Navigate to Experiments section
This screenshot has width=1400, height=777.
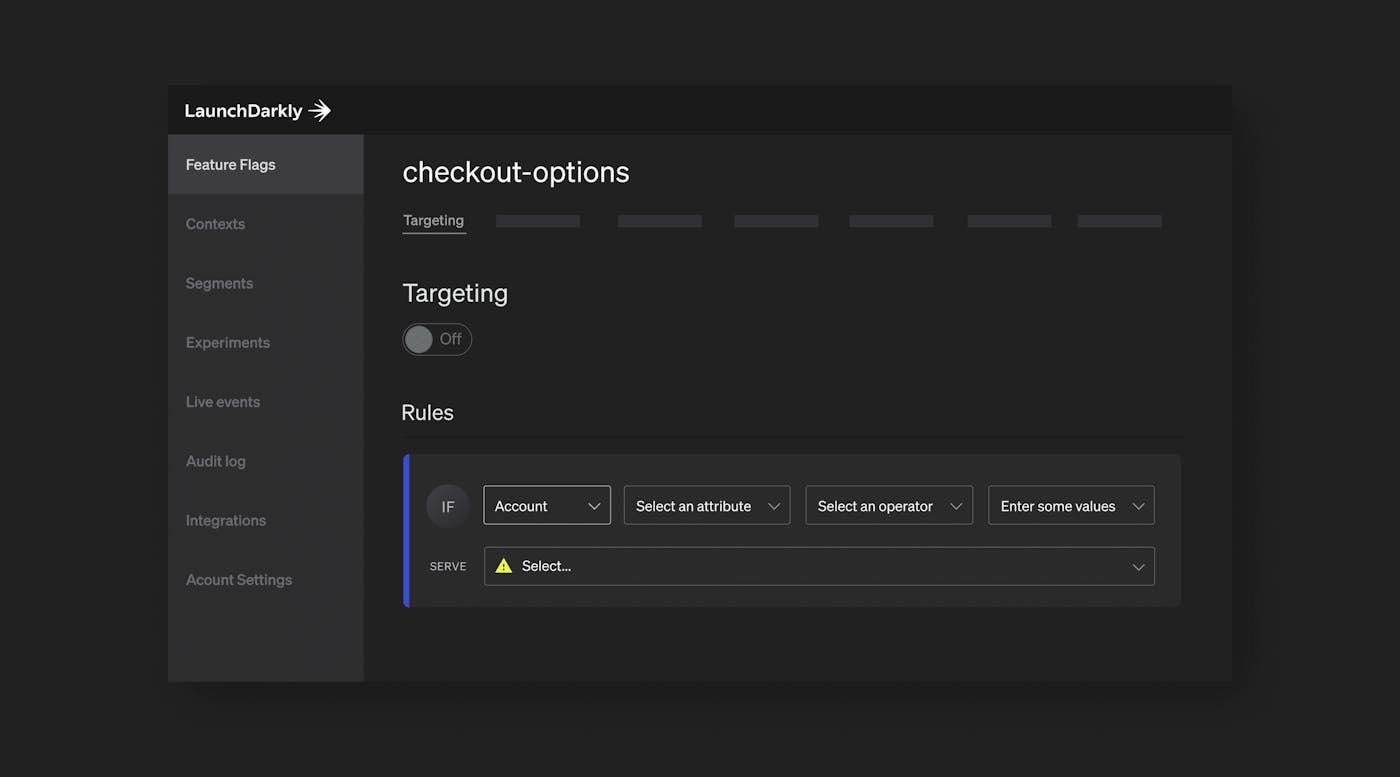click(x=228, y=342)
